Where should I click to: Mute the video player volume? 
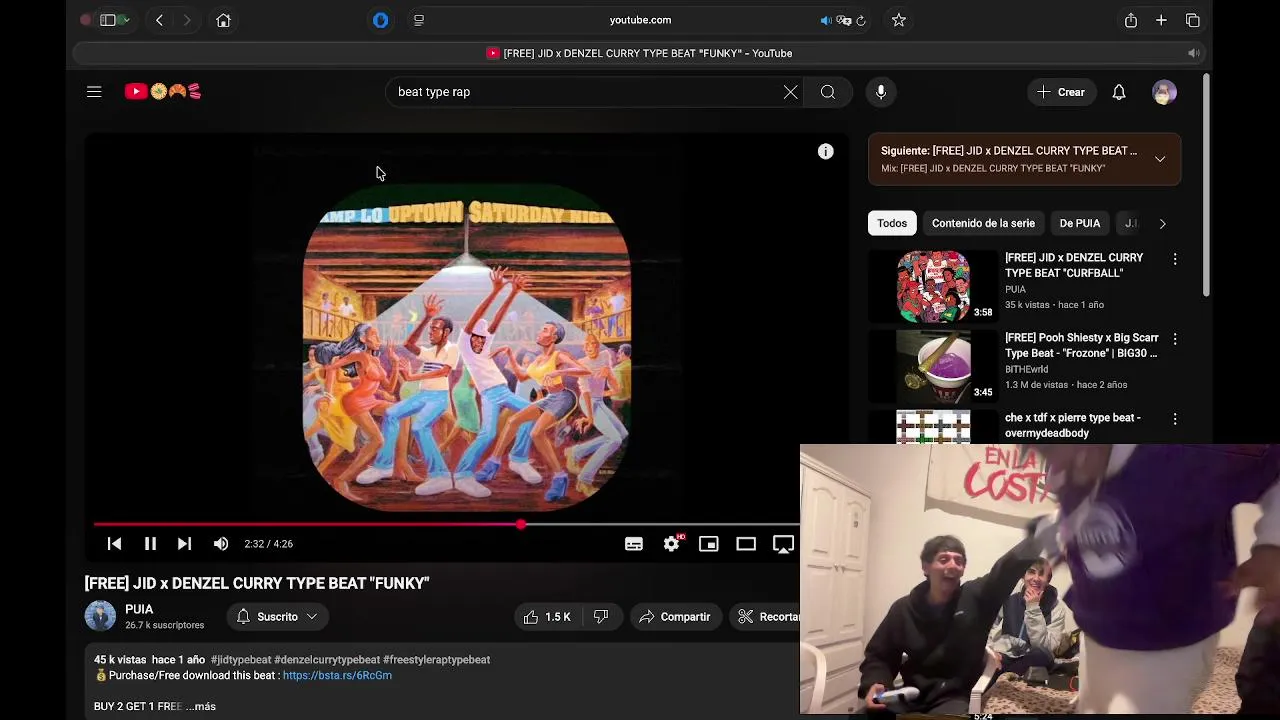tap(221, 544)
